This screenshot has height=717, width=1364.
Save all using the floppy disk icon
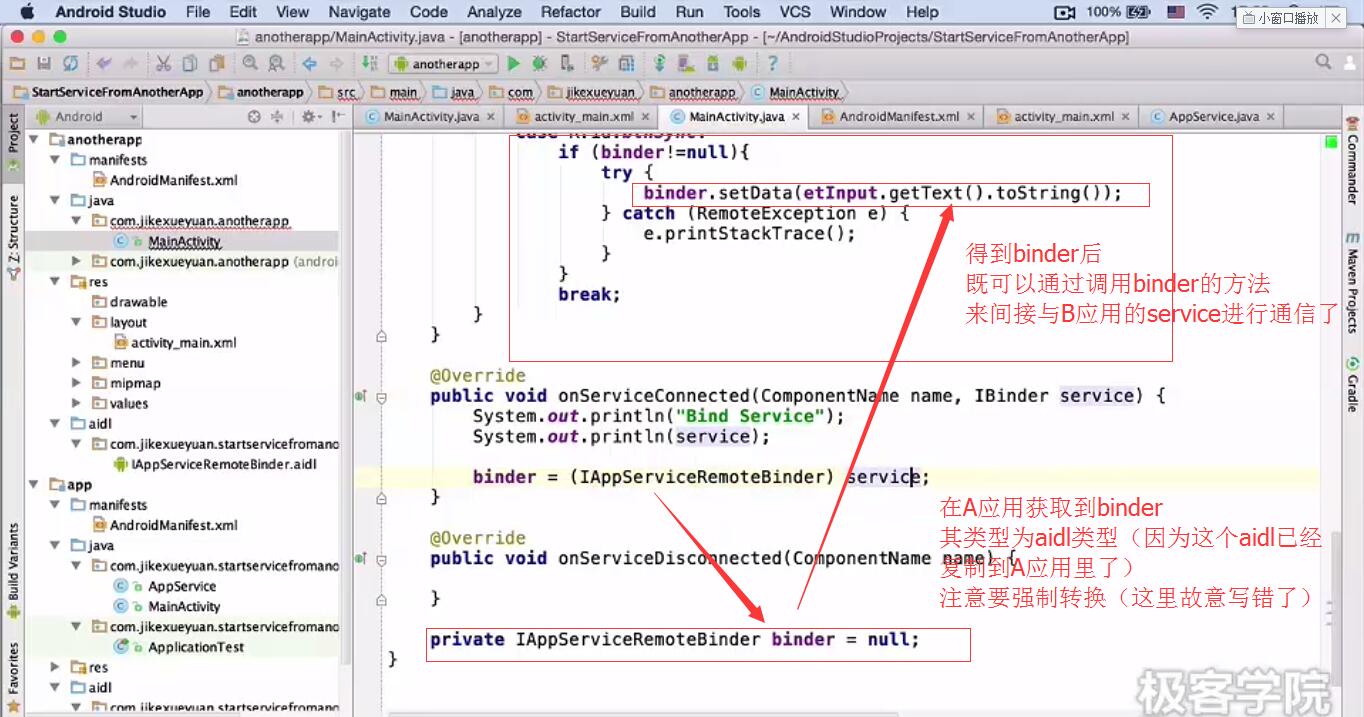pyautogui.click(x=44, y=63)
